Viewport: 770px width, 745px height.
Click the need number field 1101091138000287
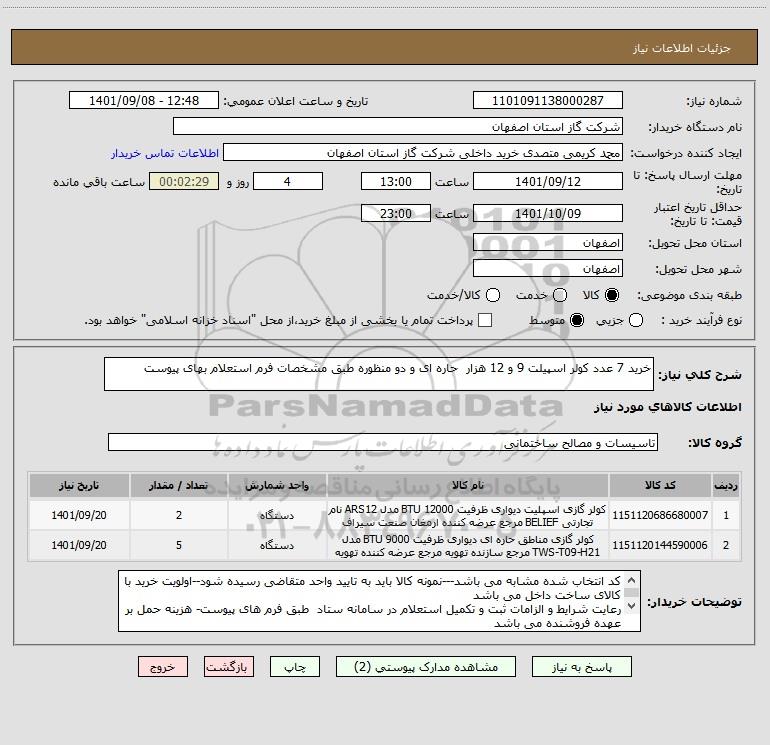548,101
